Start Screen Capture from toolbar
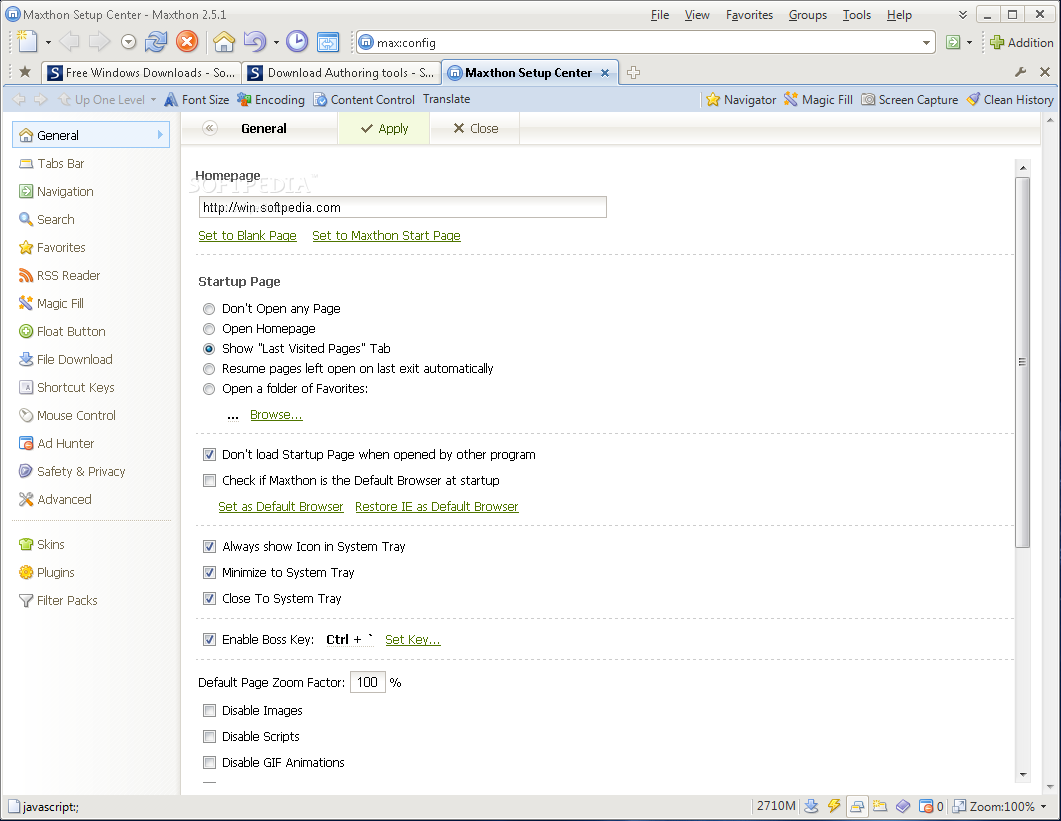1061x821 pixels. (909, 99)
